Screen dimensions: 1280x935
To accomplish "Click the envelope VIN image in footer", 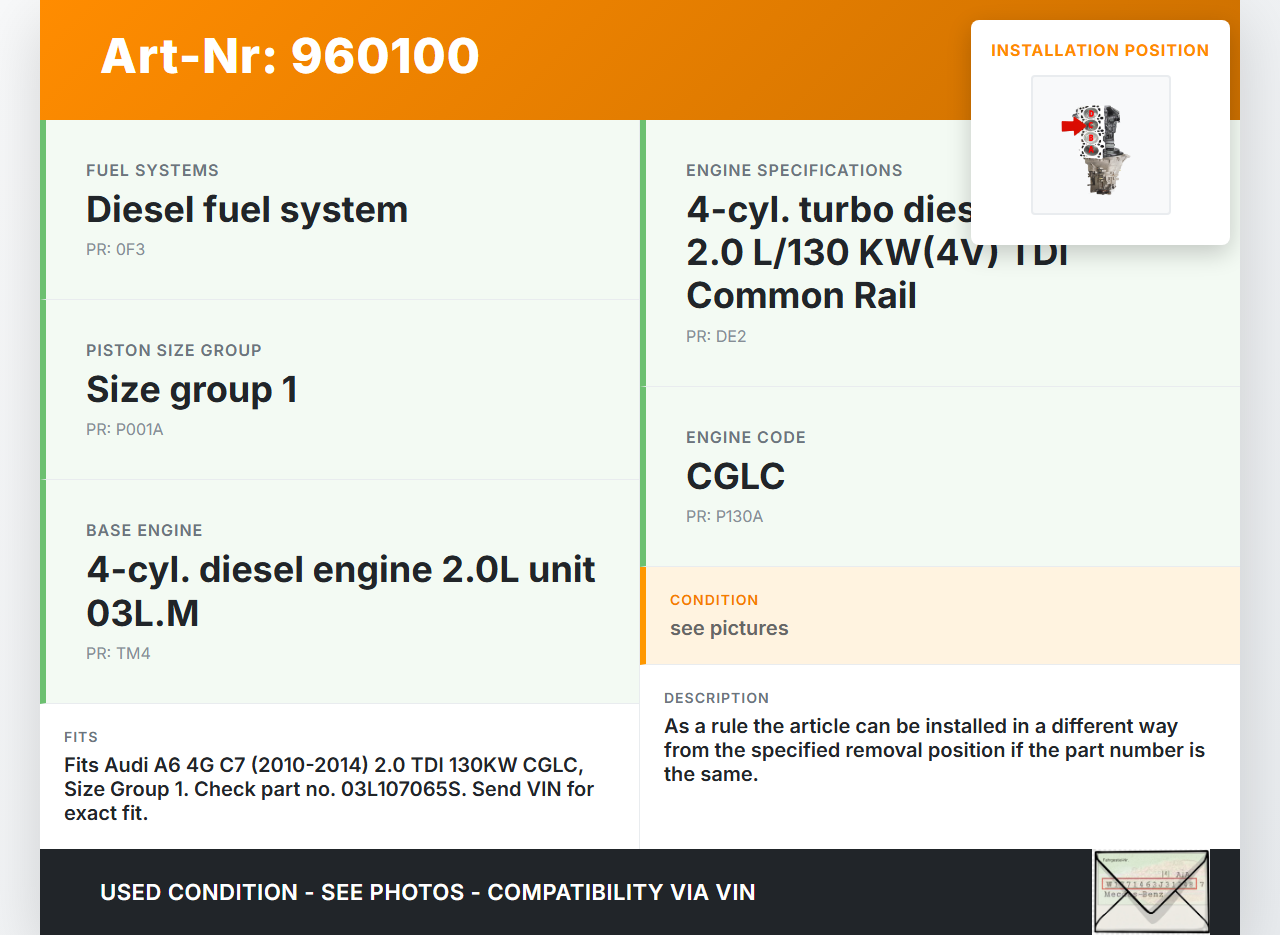I will coord(1151,892).
